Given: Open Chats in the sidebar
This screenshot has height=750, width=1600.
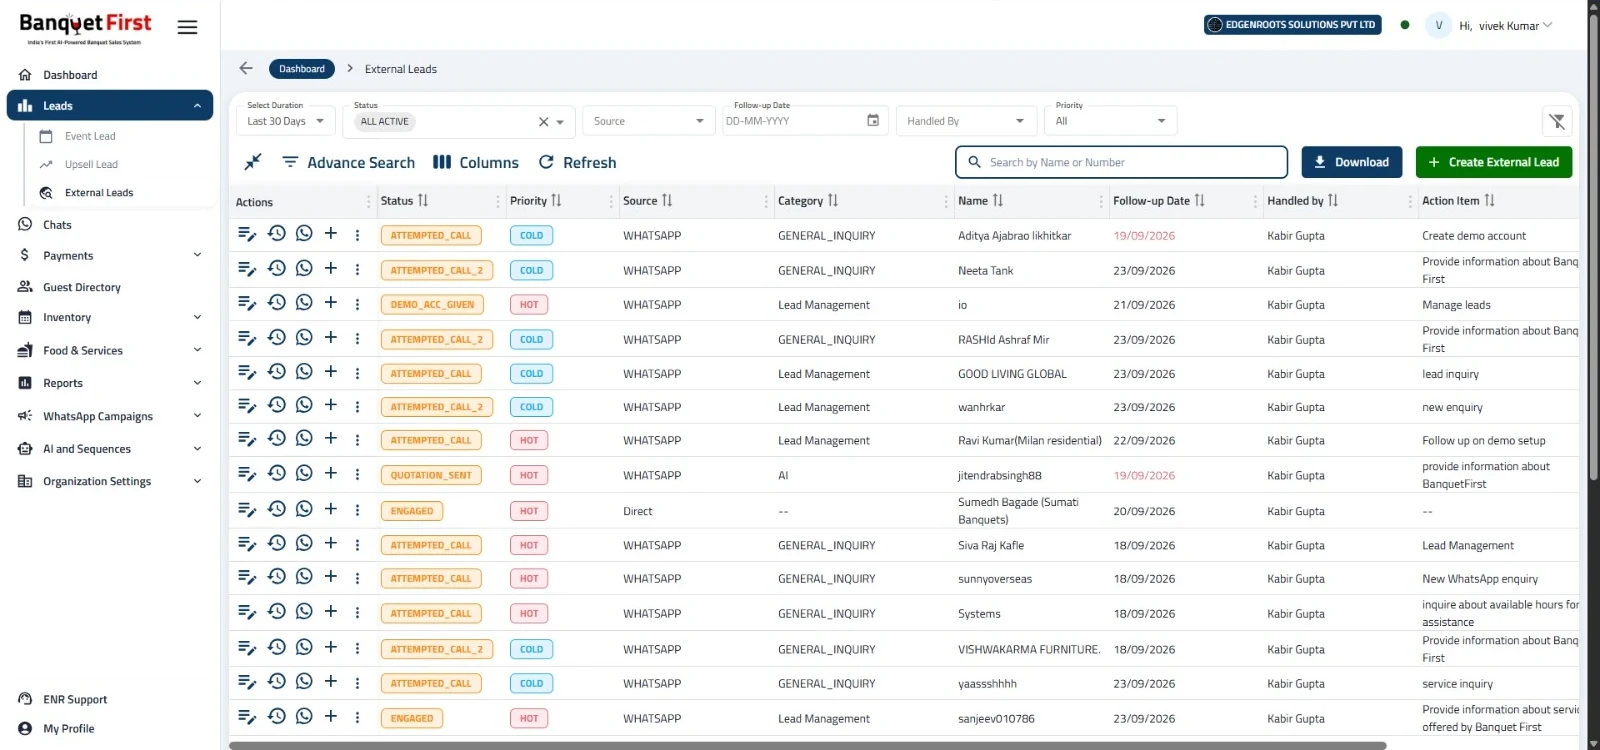Looking at the screenshot, I should pyautogui.click(x=57, y=225).
